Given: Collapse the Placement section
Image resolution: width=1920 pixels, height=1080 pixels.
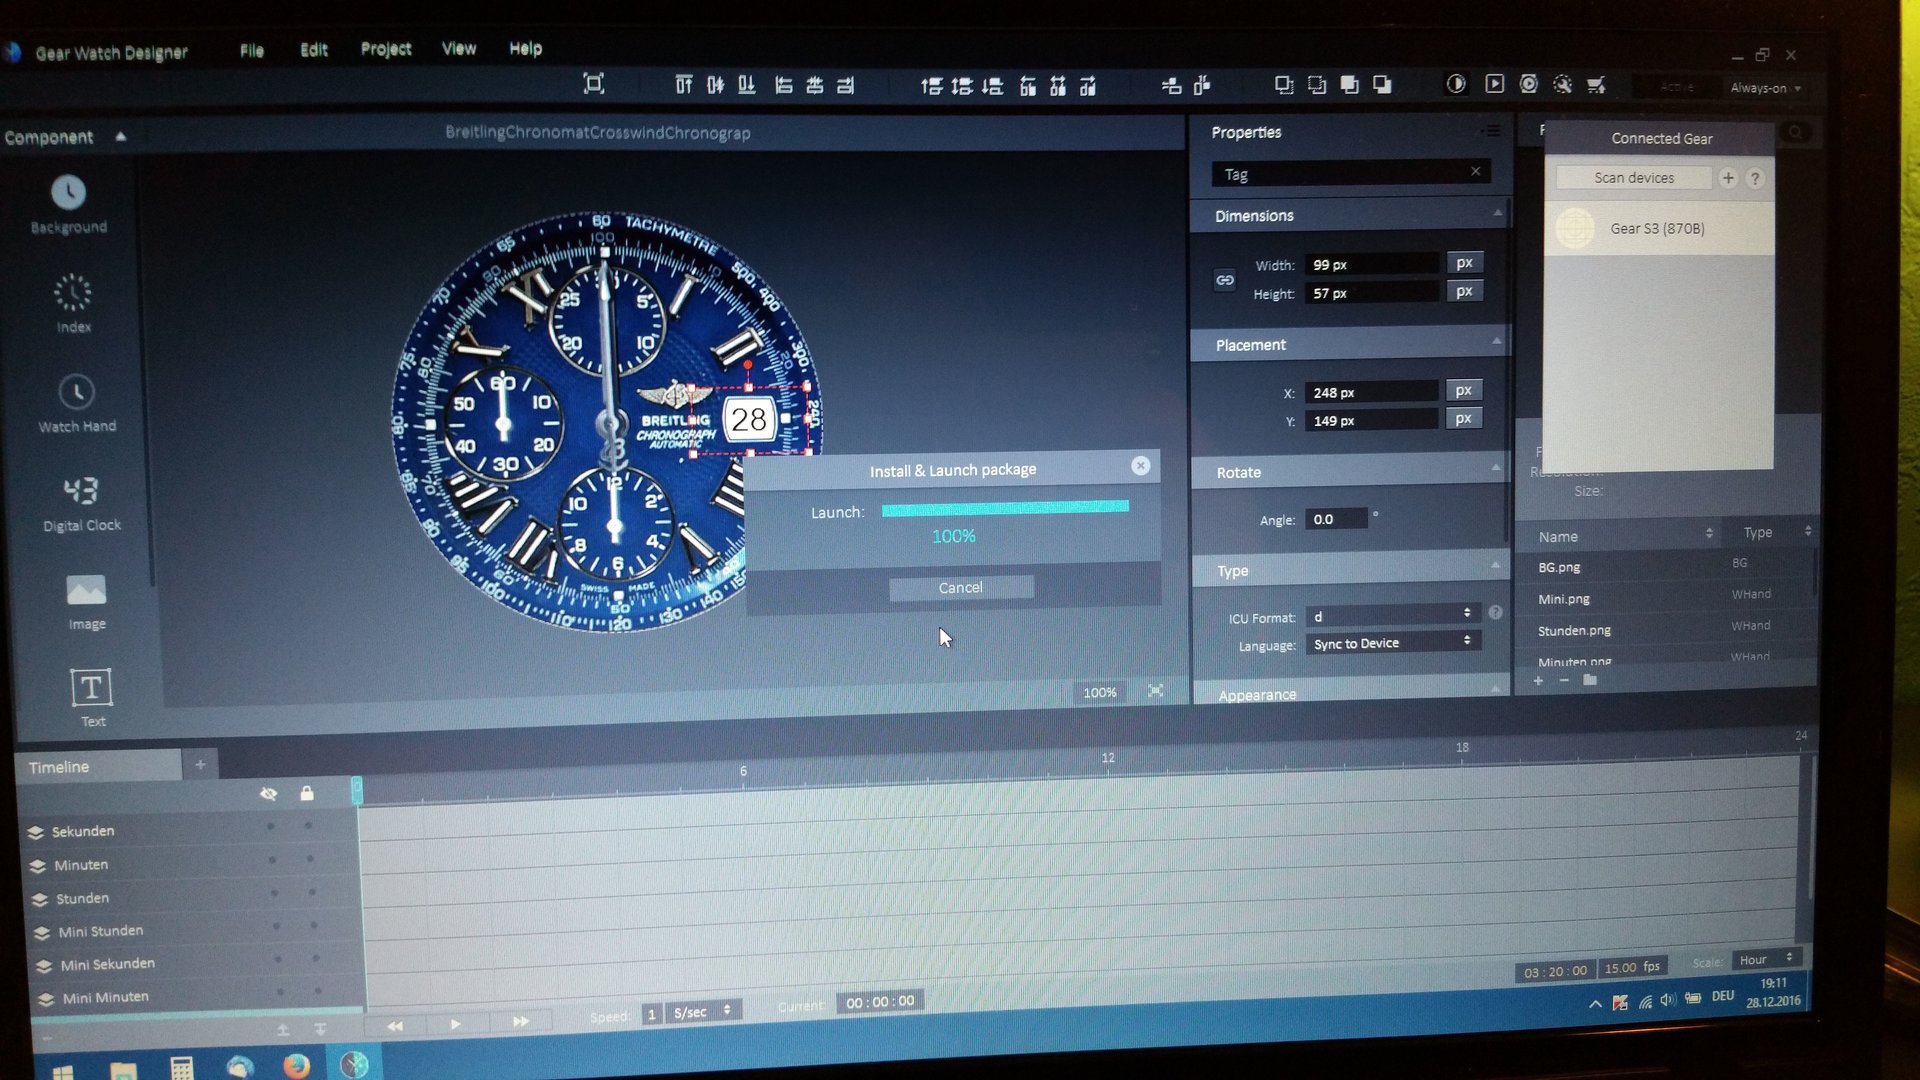Looking at the screenshot, I should pos(1497,341).
